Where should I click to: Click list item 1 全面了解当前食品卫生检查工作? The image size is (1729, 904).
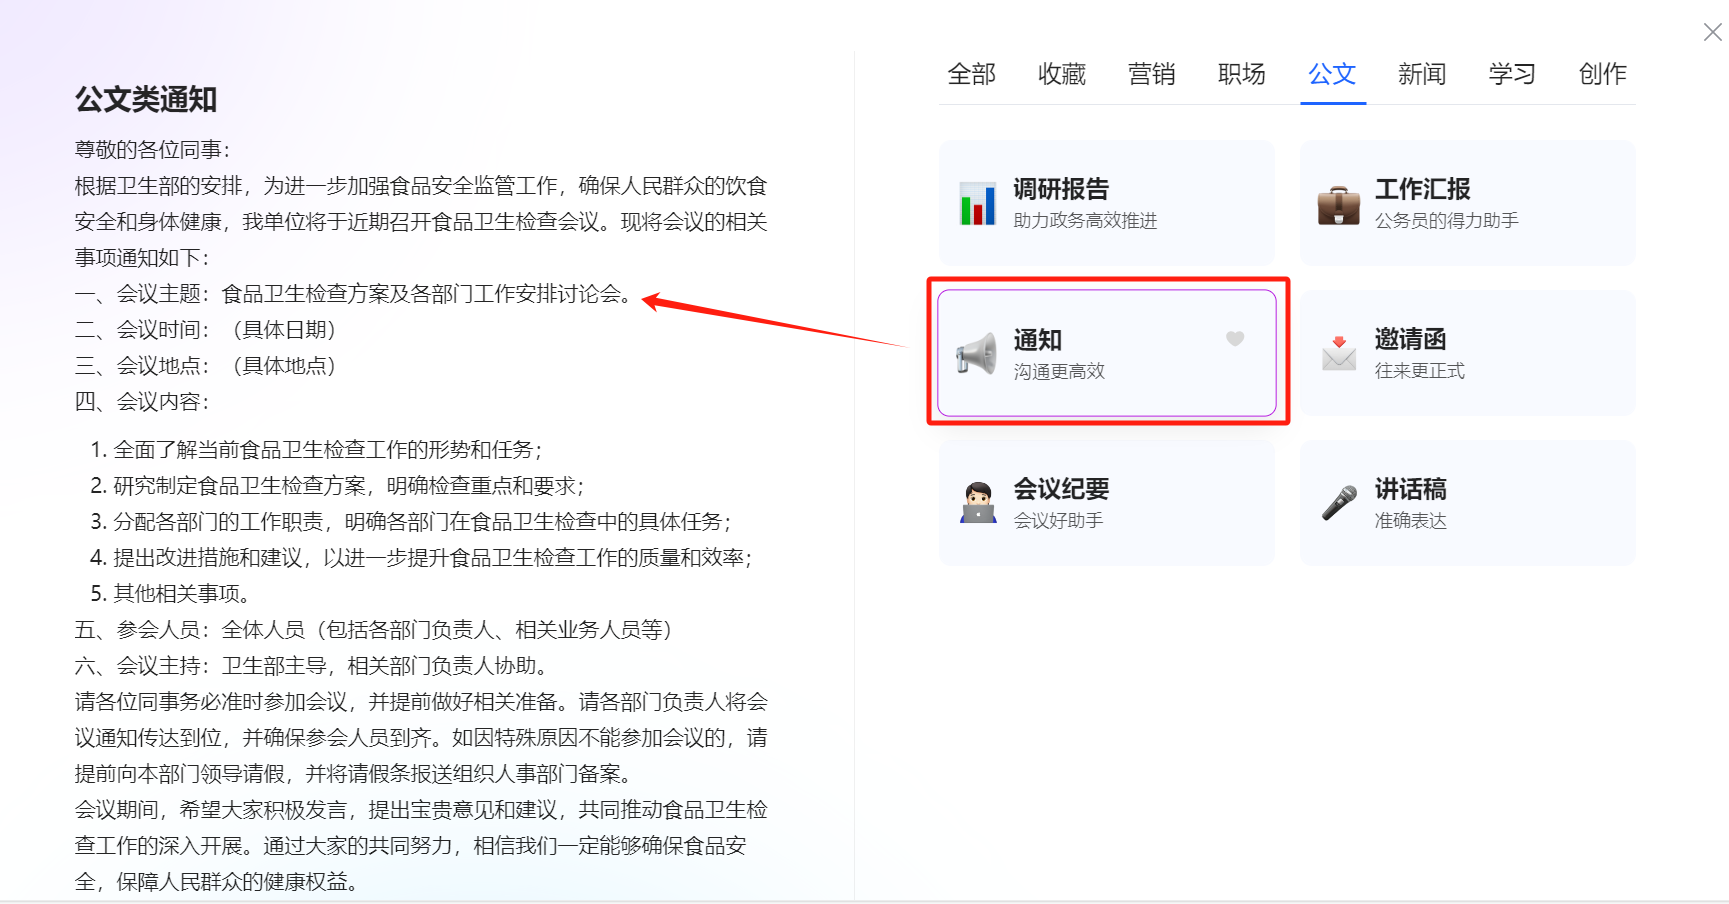(317, 450)
